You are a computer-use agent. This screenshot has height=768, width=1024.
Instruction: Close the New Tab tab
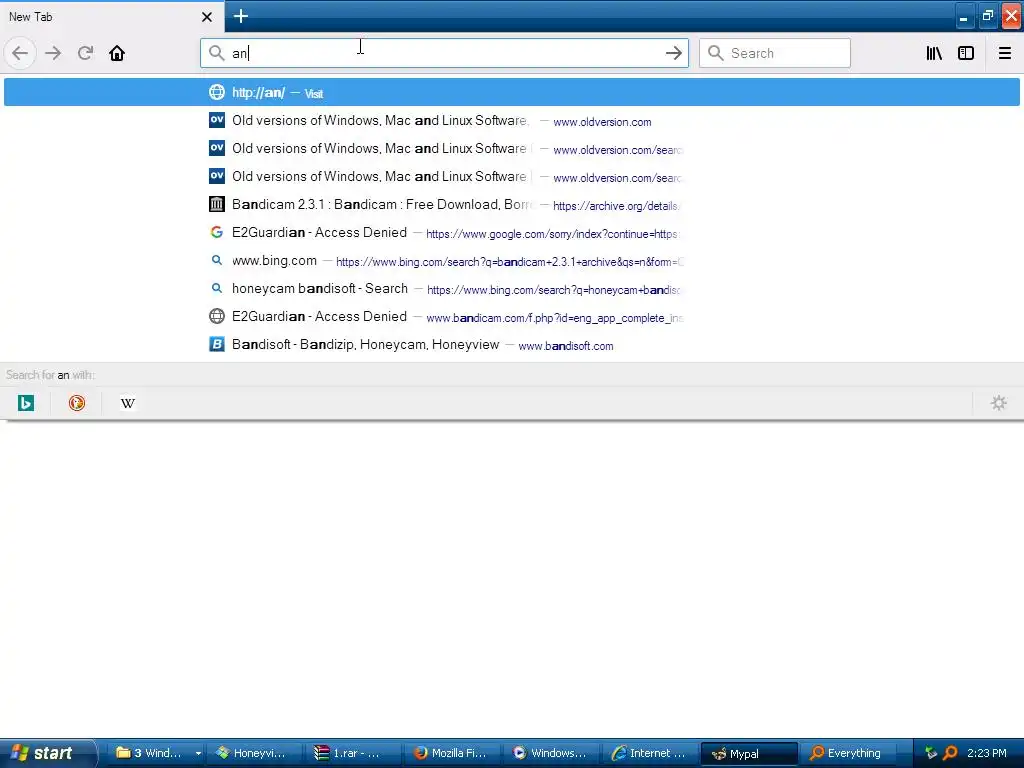tap(207, 17)
